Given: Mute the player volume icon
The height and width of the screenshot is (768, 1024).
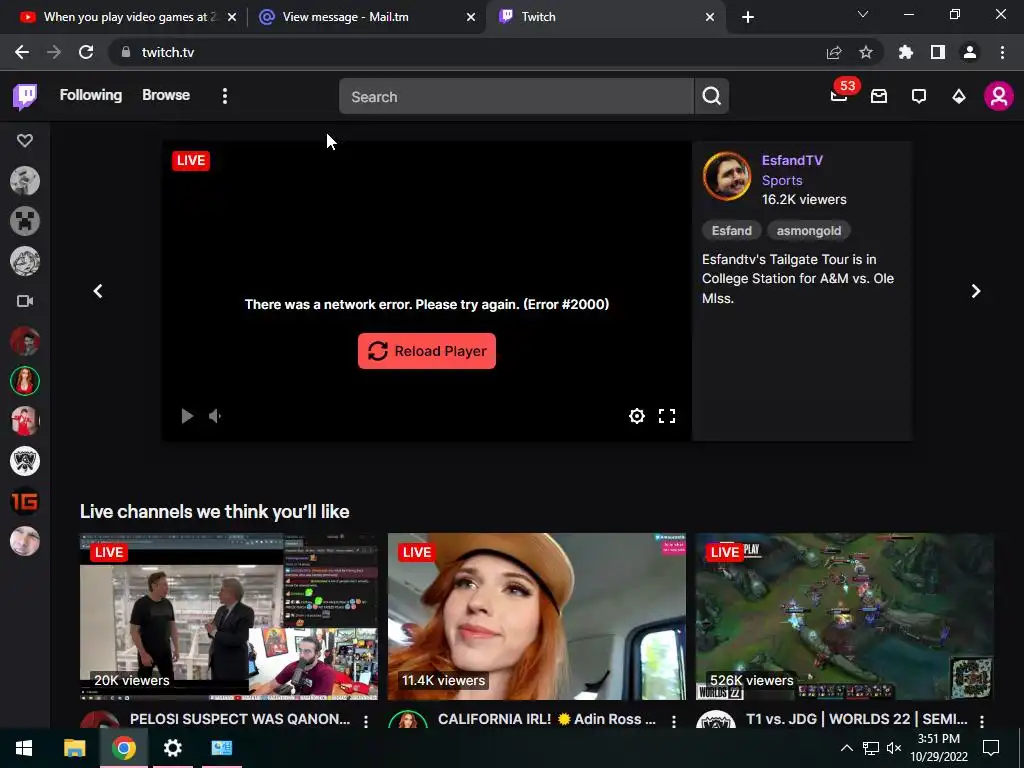Looking at the screenshot, I should pos(216,416).
